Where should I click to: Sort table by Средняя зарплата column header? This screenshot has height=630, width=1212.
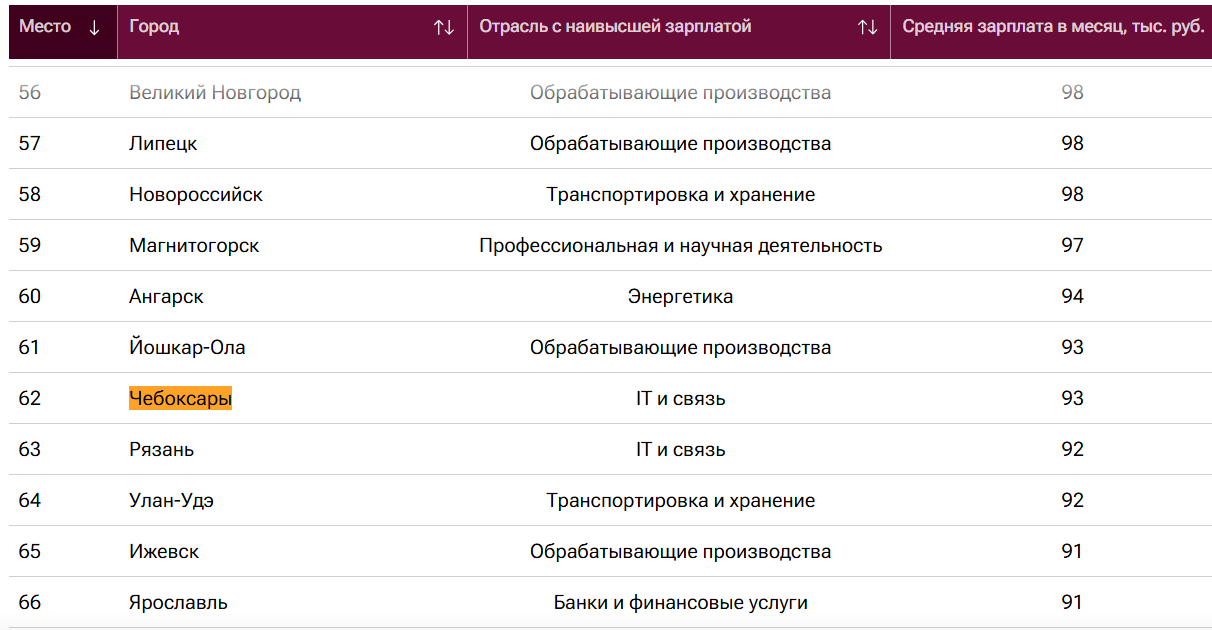coord(1052,27)
